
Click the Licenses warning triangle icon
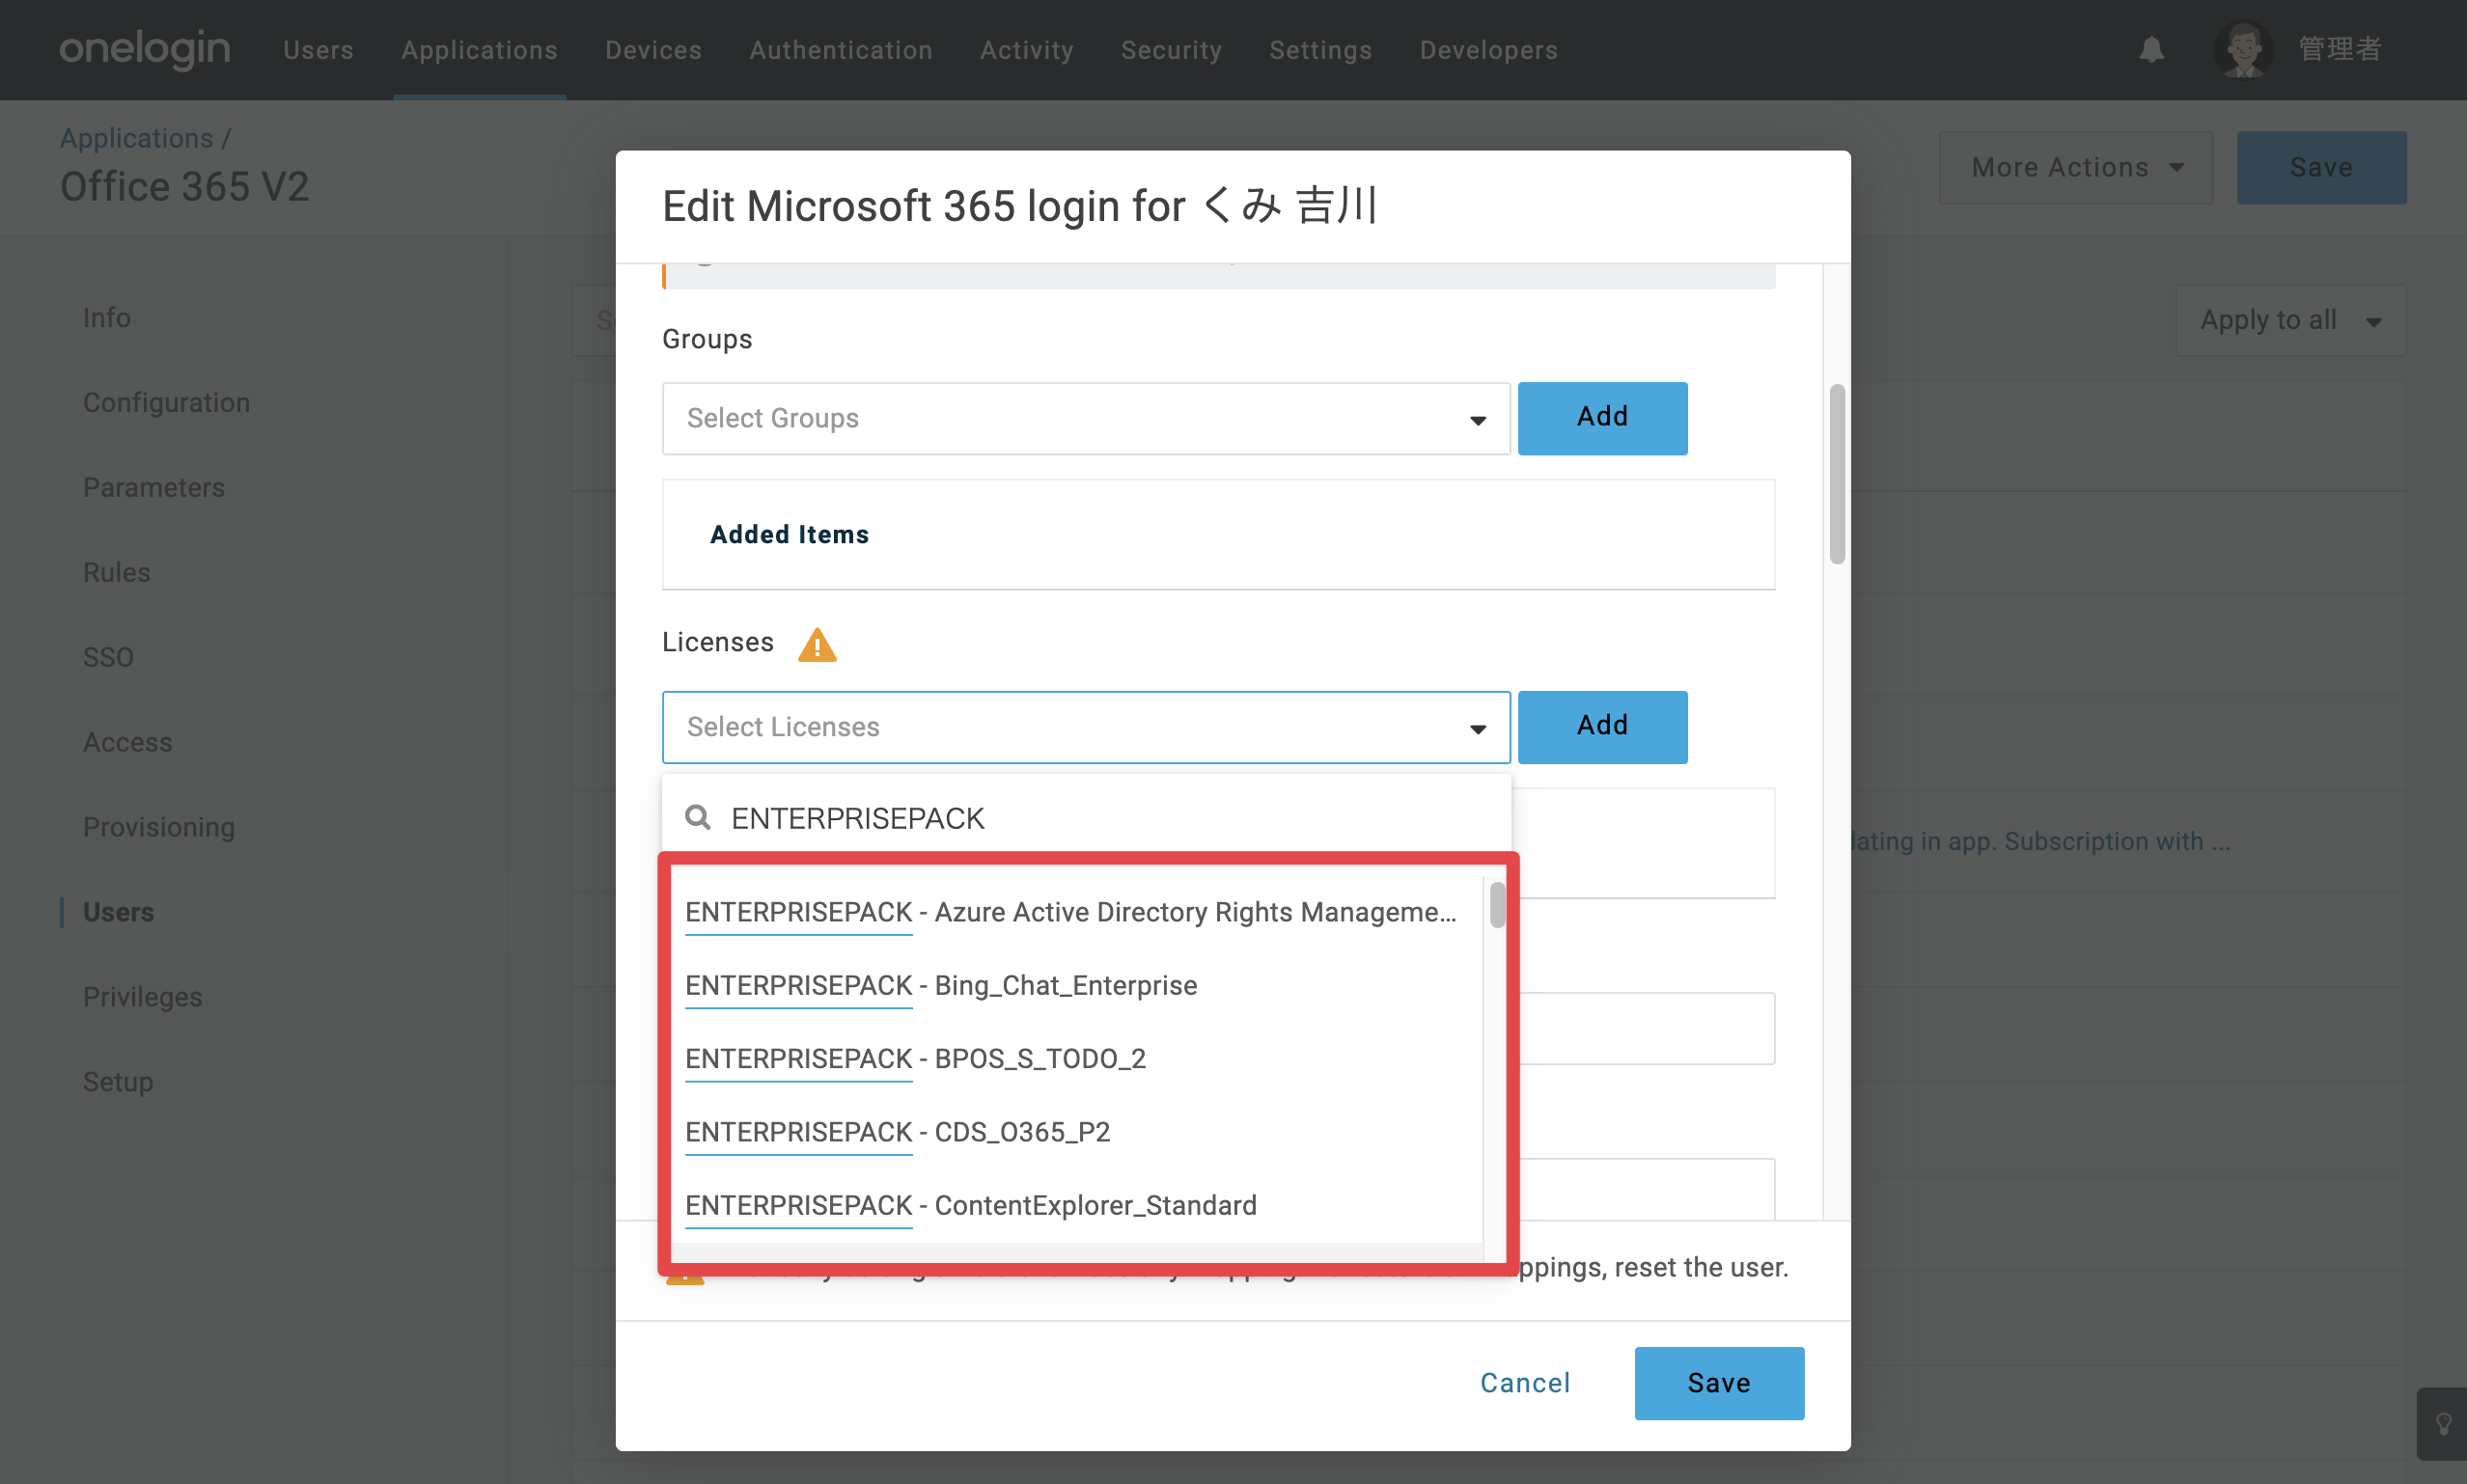coord(817,645)
